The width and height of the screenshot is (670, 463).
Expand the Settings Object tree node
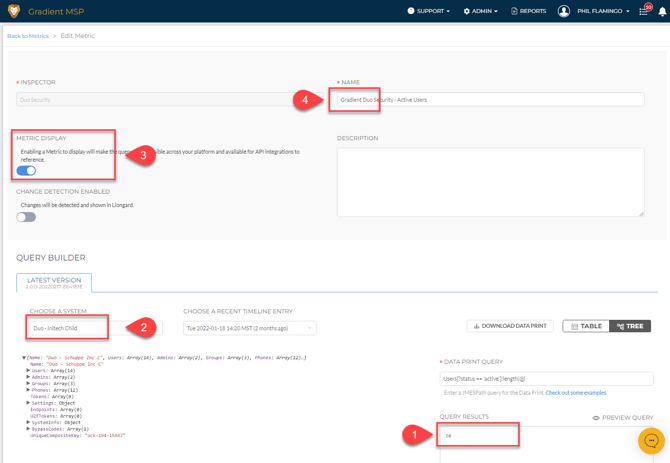click(x=29, y=403)
